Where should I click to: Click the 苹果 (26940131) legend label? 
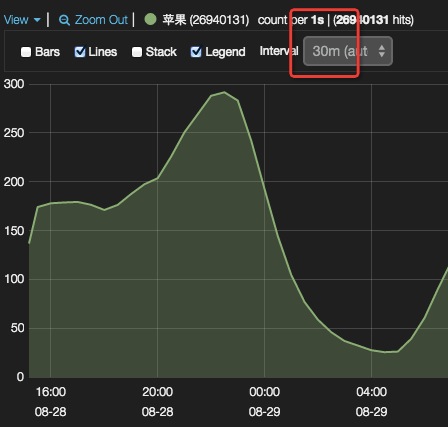coord(206,20)
